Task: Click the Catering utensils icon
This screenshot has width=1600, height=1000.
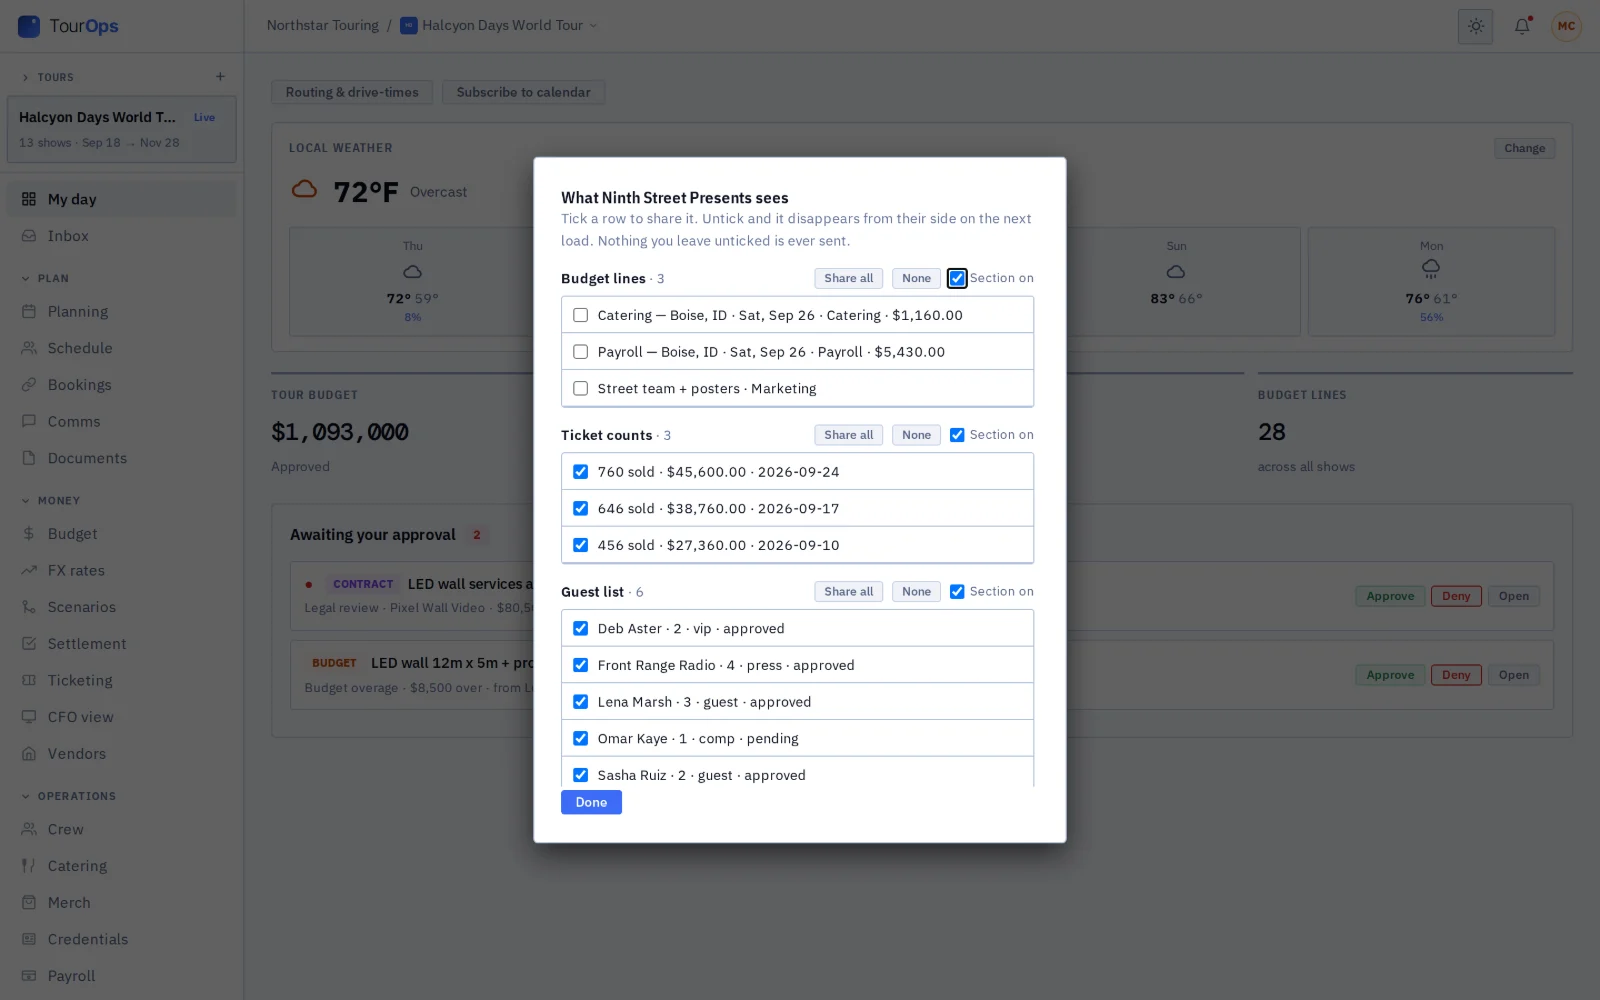Action: pos(29,866)
